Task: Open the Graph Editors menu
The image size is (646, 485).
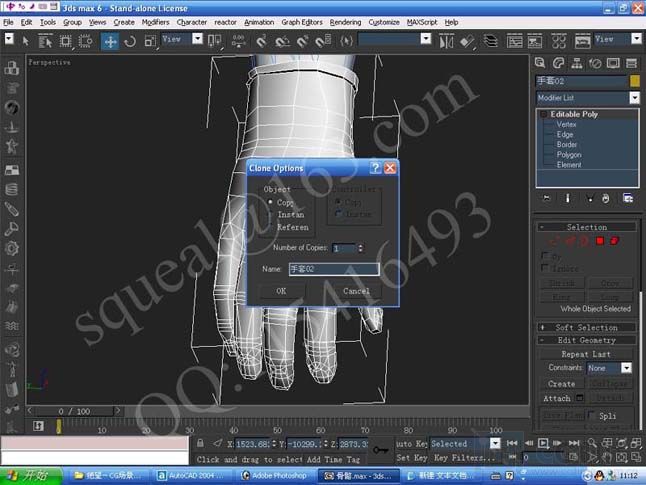Action: coord(302,22)
